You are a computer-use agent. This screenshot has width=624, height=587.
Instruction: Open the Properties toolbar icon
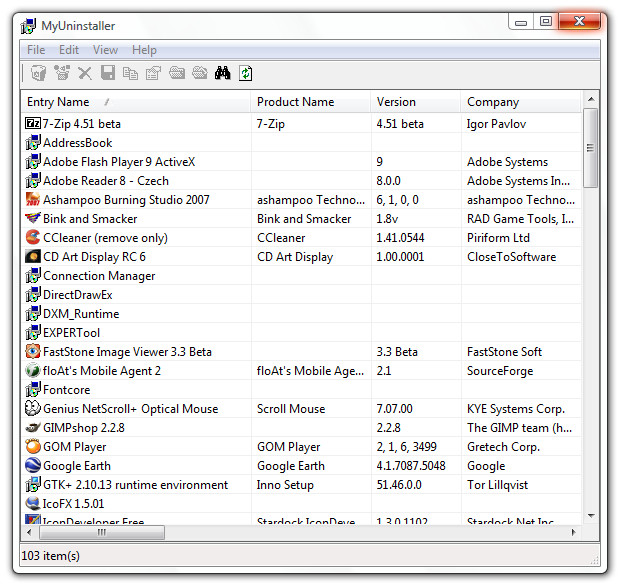(x=153, y=73)
